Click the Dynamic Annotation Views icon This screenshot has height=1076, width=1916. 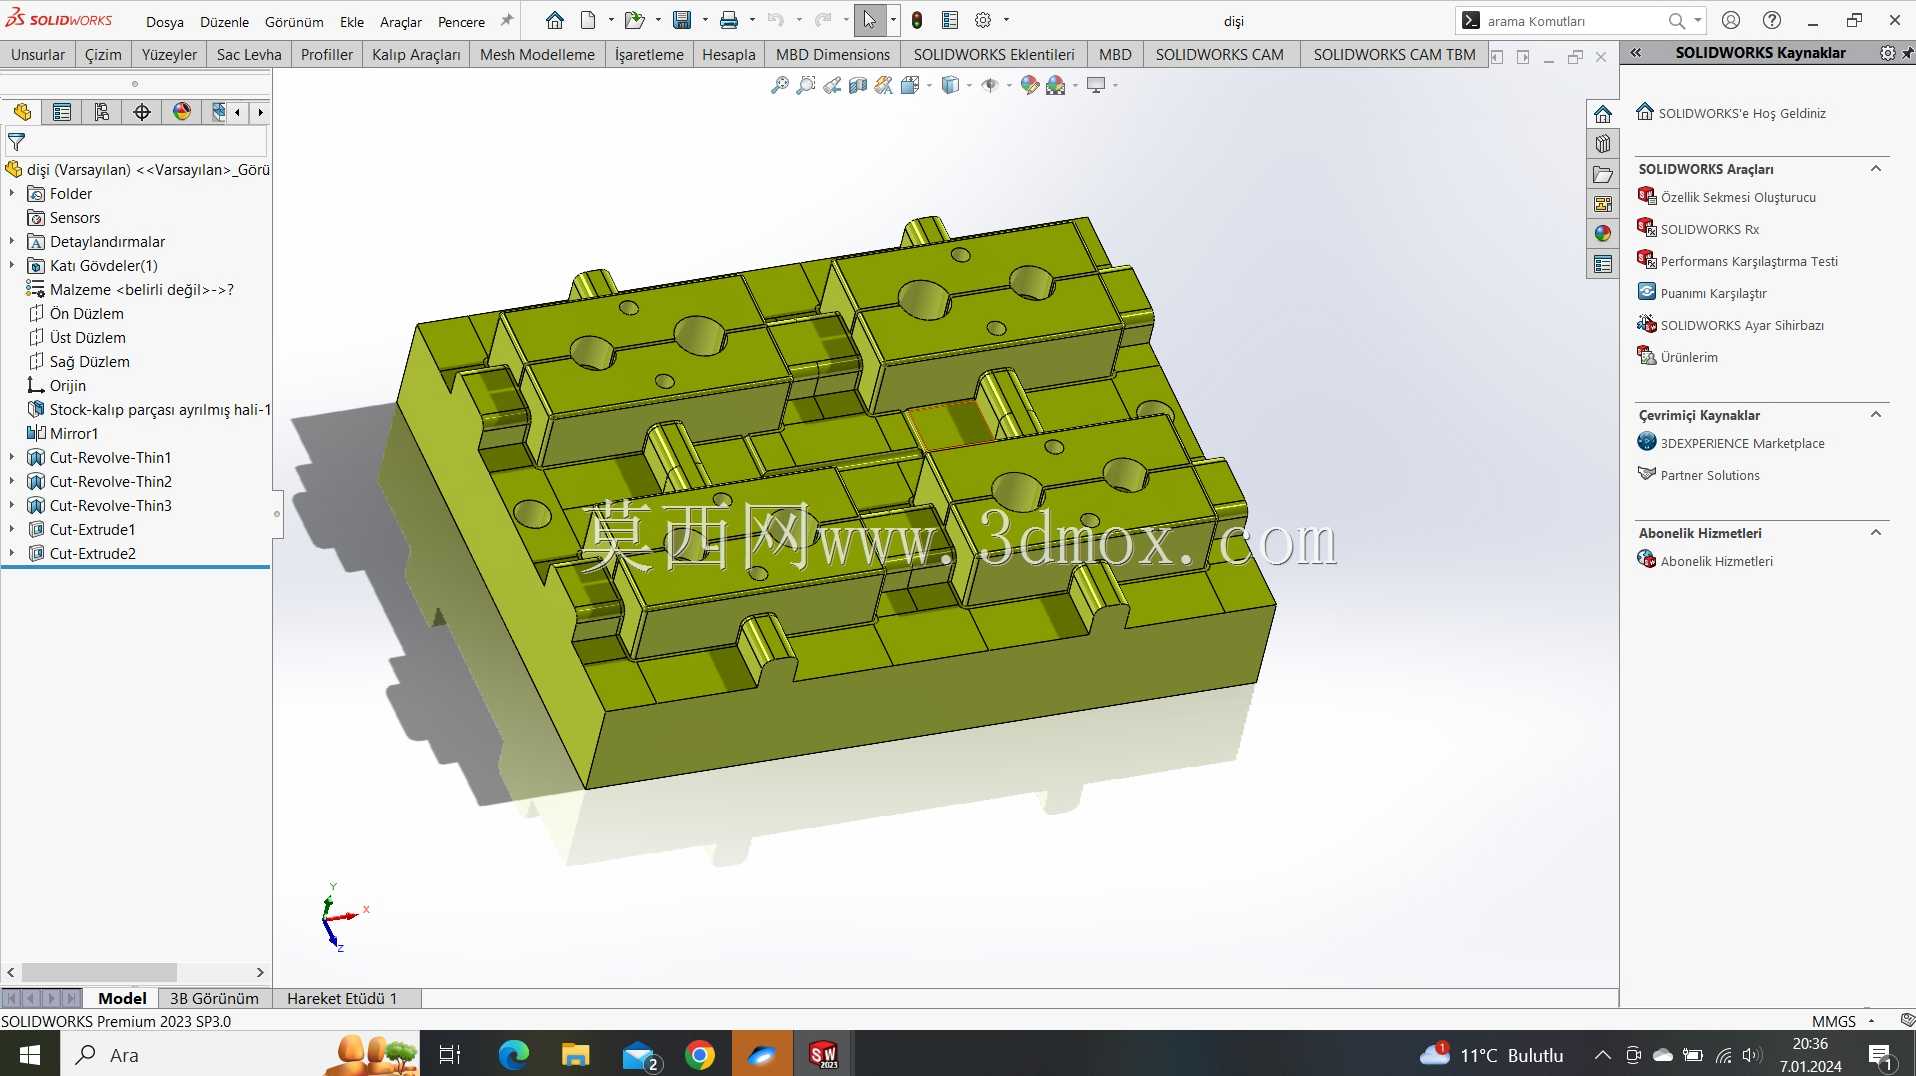point(884,86)
